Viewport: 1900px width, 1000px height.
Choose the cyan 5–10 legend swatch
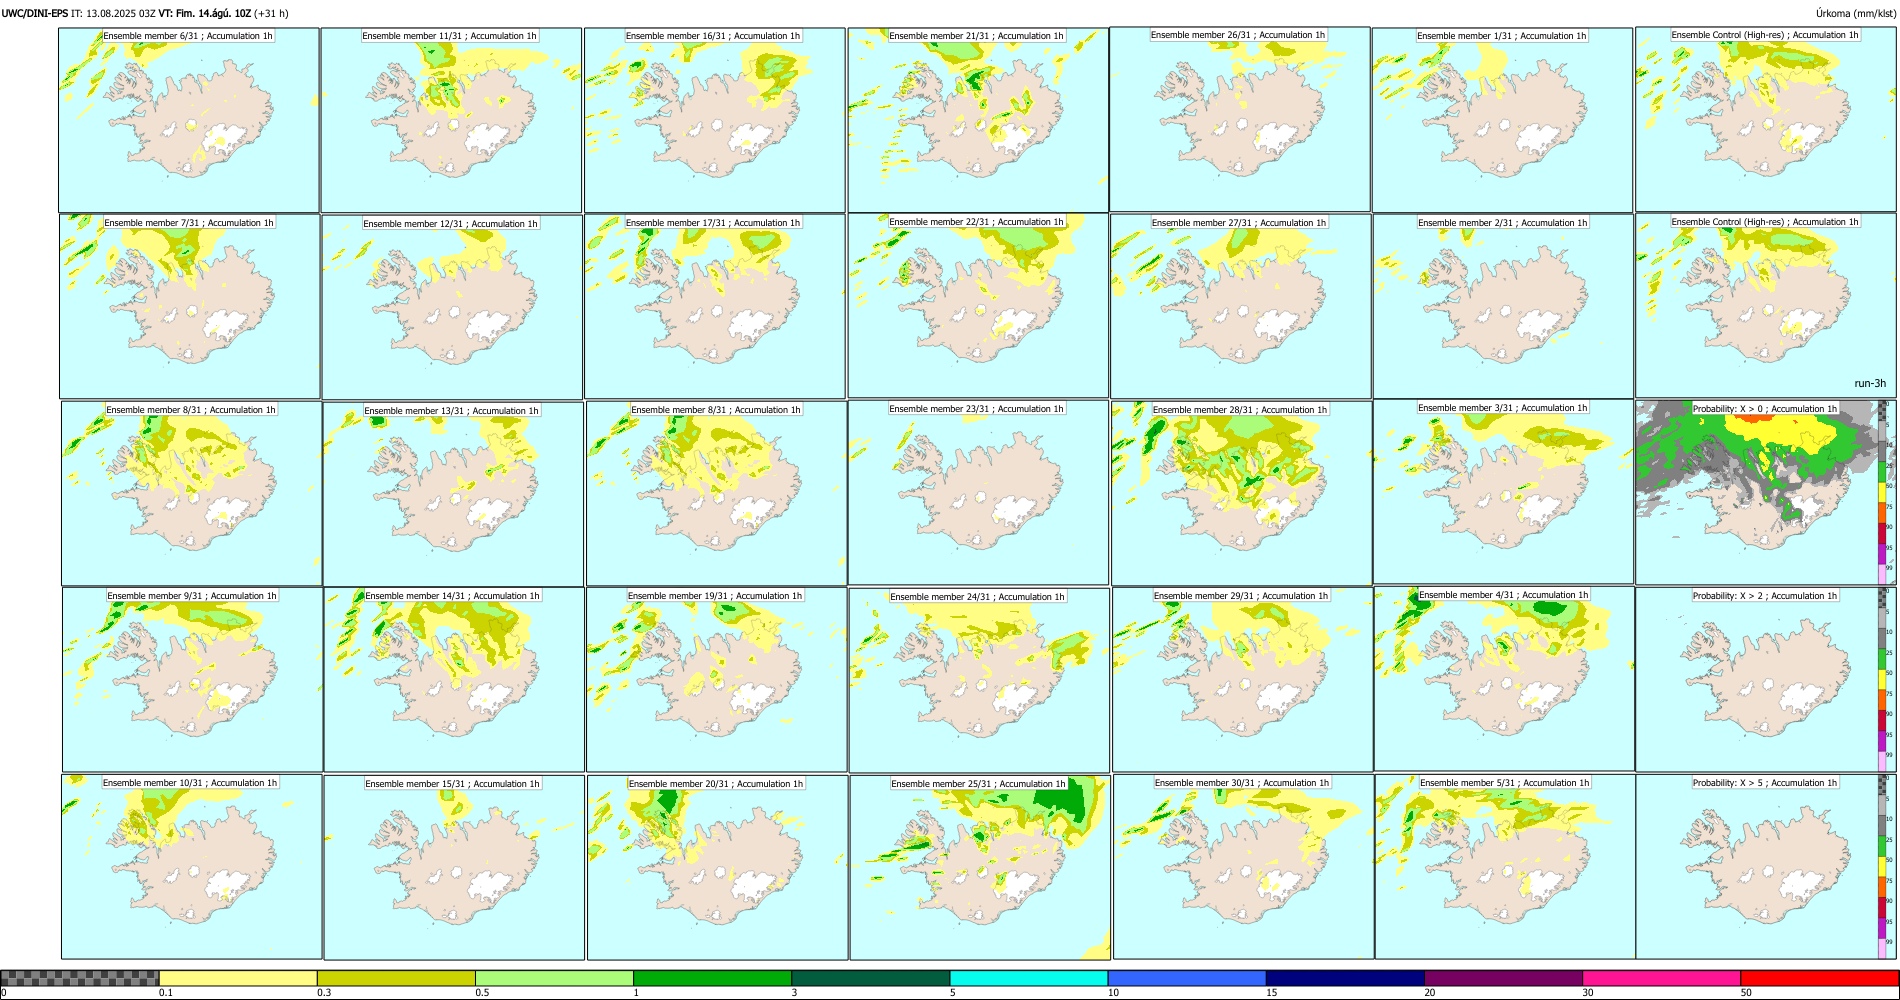coord(1029,978)
